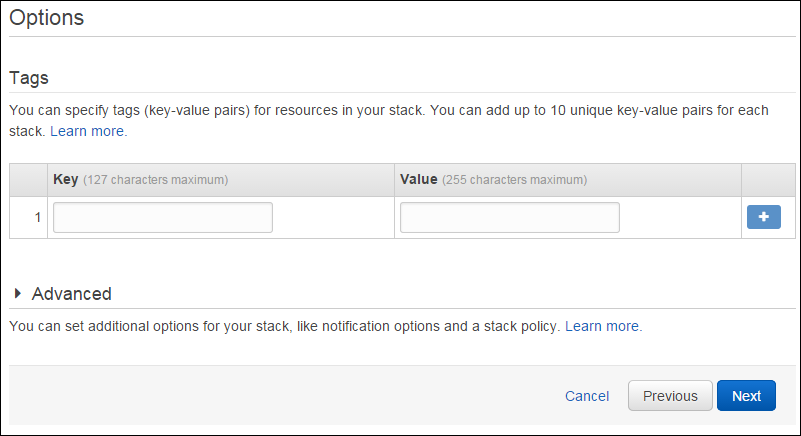Image resolution: width=801 pixels, height=436 pixels.
Task: Open Learn more link under Tags
Action: 88,131
